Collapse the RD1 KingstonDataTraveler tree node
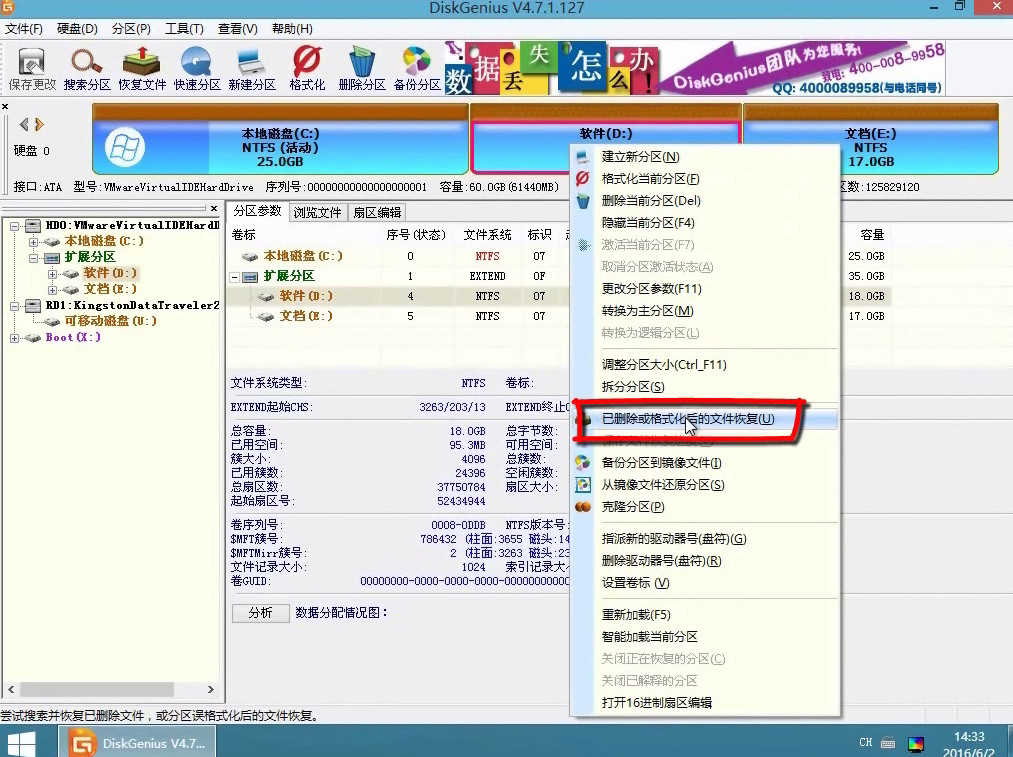This screenshot has width=1013, height=757. click(14, 306)
